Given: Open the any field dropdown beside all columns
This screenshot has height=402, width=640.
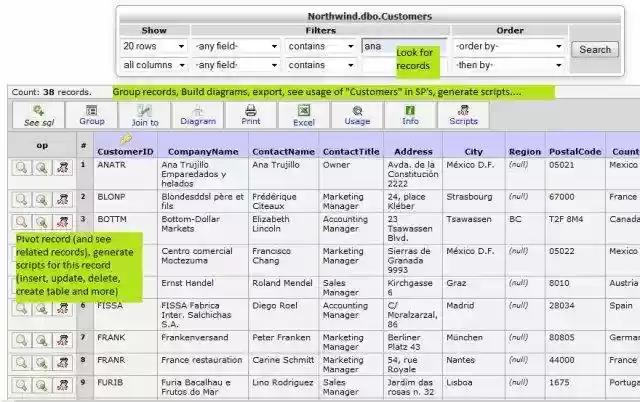Looking at the screenshot, I should 236,65.
